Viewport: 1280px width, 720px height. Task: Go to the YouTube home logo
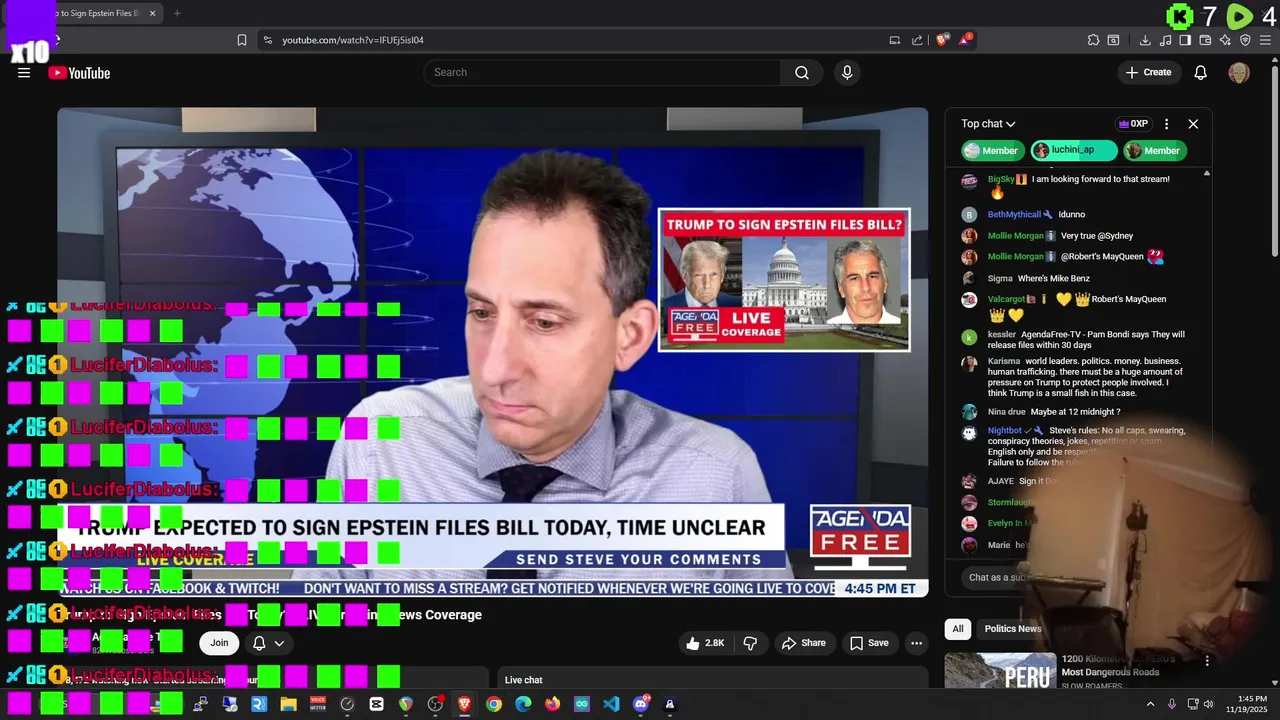pyautogui.click(x=79, y=73)
